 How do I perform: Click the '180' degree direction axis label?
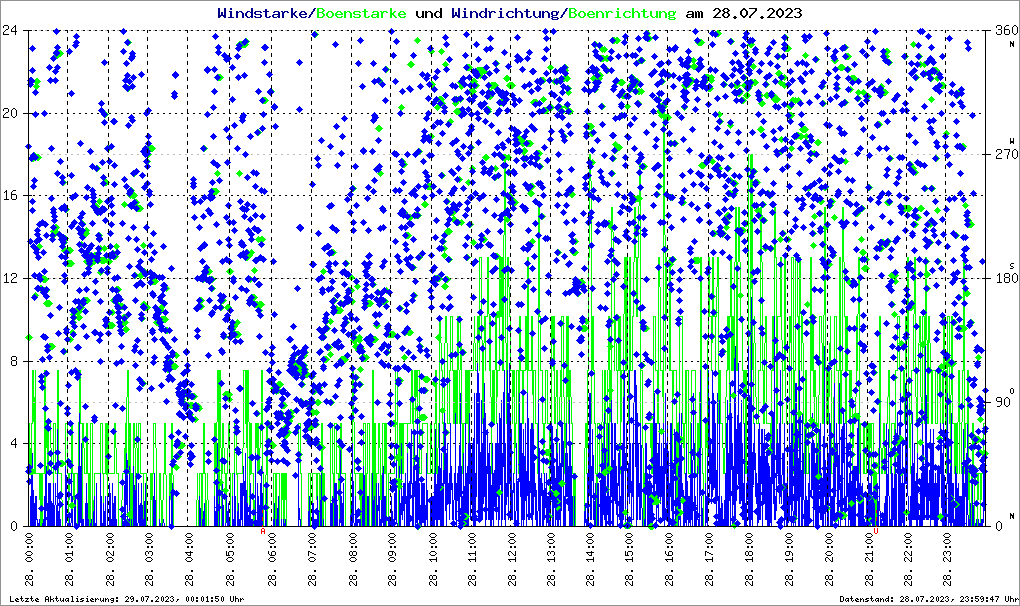click(1006, 278)
